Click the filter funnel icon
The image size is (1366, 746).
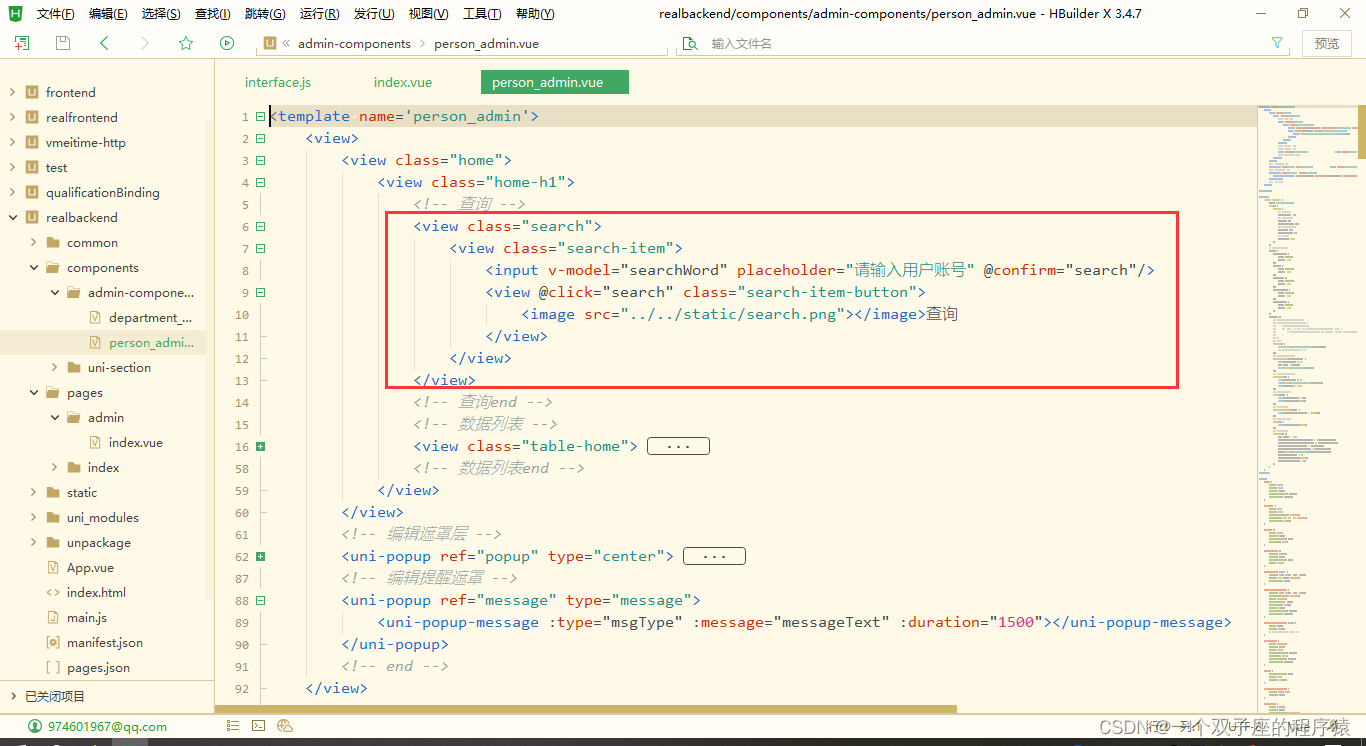(1277, 43)
